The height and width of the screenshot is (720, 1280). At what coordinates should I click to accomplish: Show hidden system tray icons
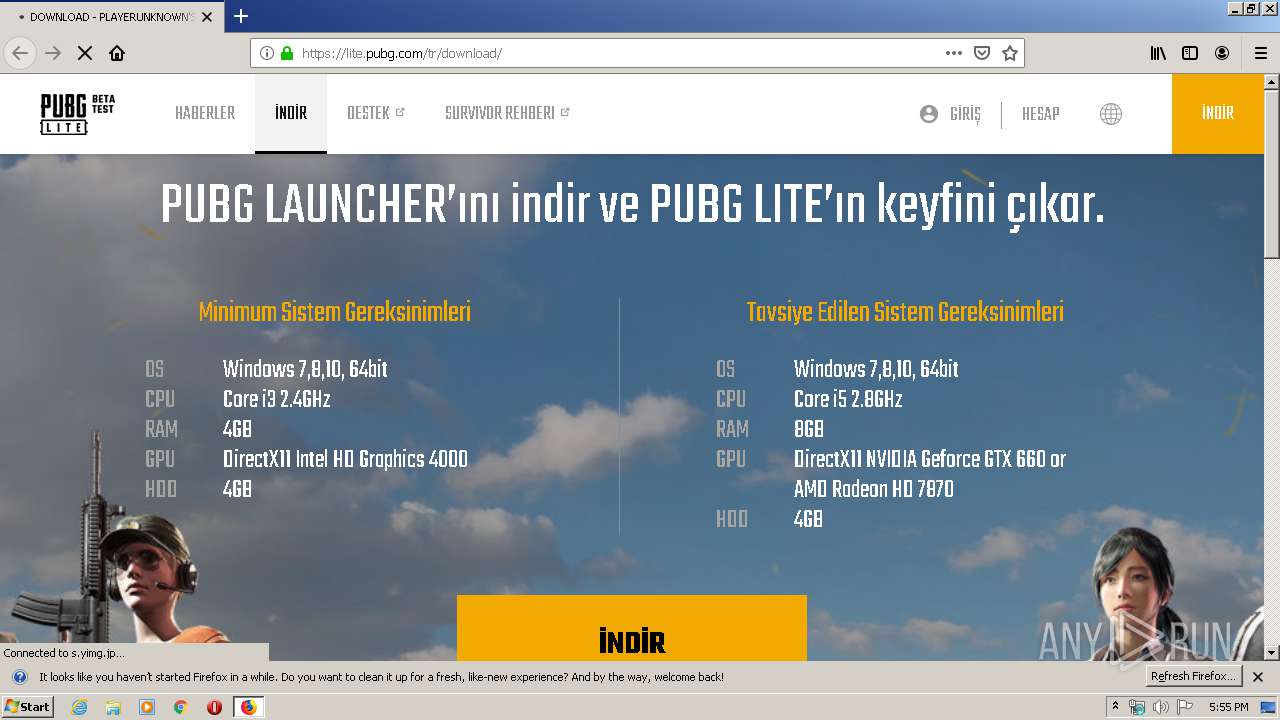[x=1116, y=707]
